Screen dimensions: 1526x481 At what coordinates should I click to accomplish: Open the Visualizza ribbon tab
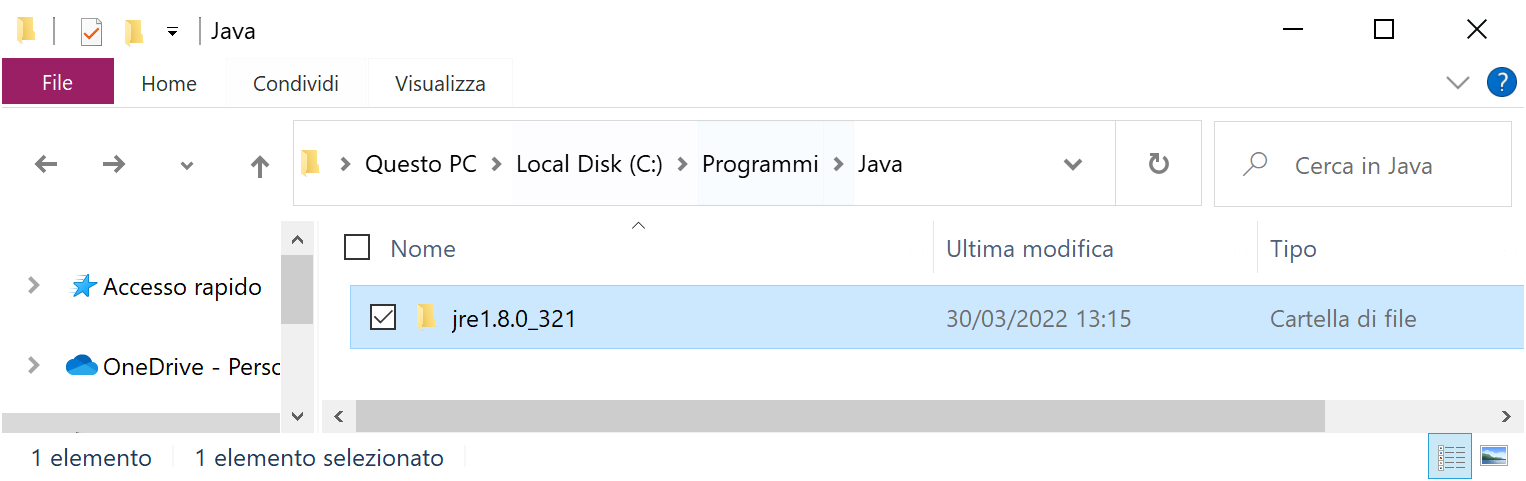[x=440, y=84]
